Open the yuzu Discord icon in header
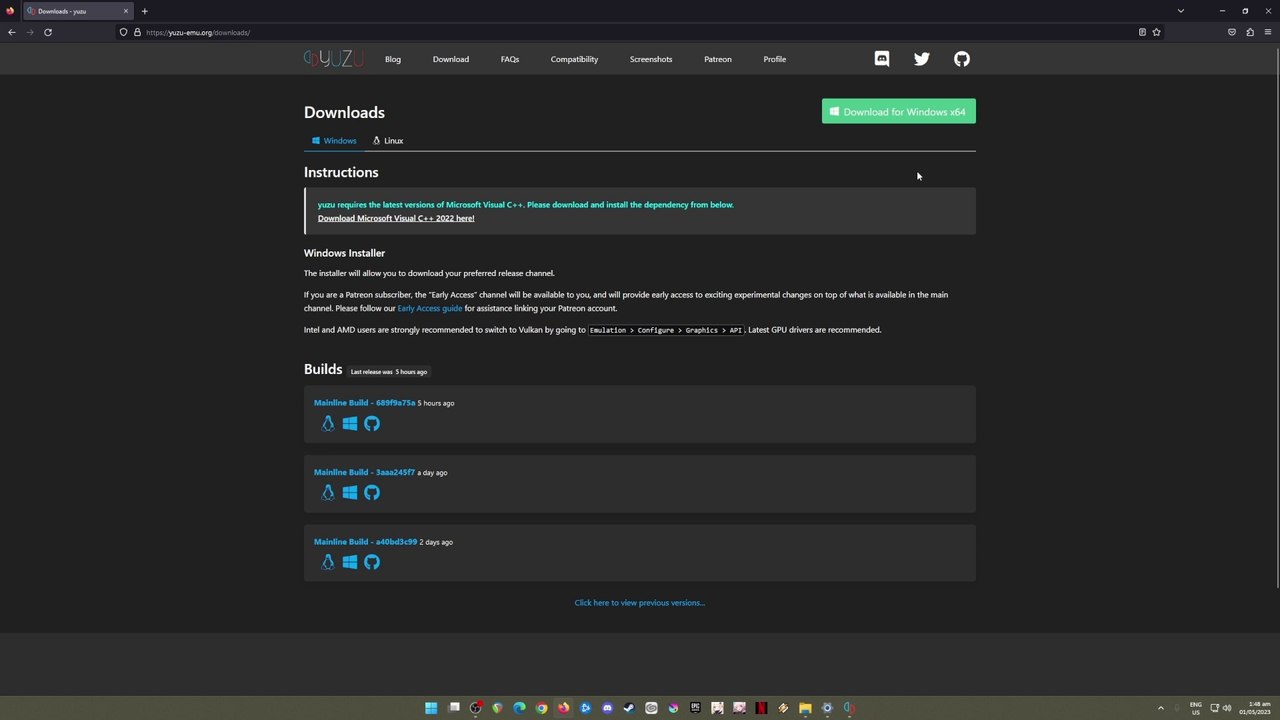Viewport: 1280px width, 720px height. (881, 59)
